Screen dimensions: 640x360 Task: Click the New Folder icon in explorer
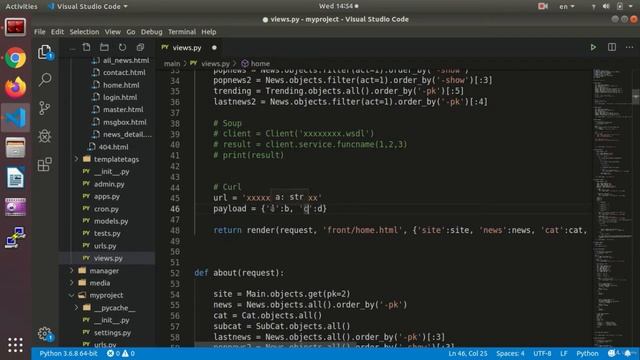pos(104,47)
